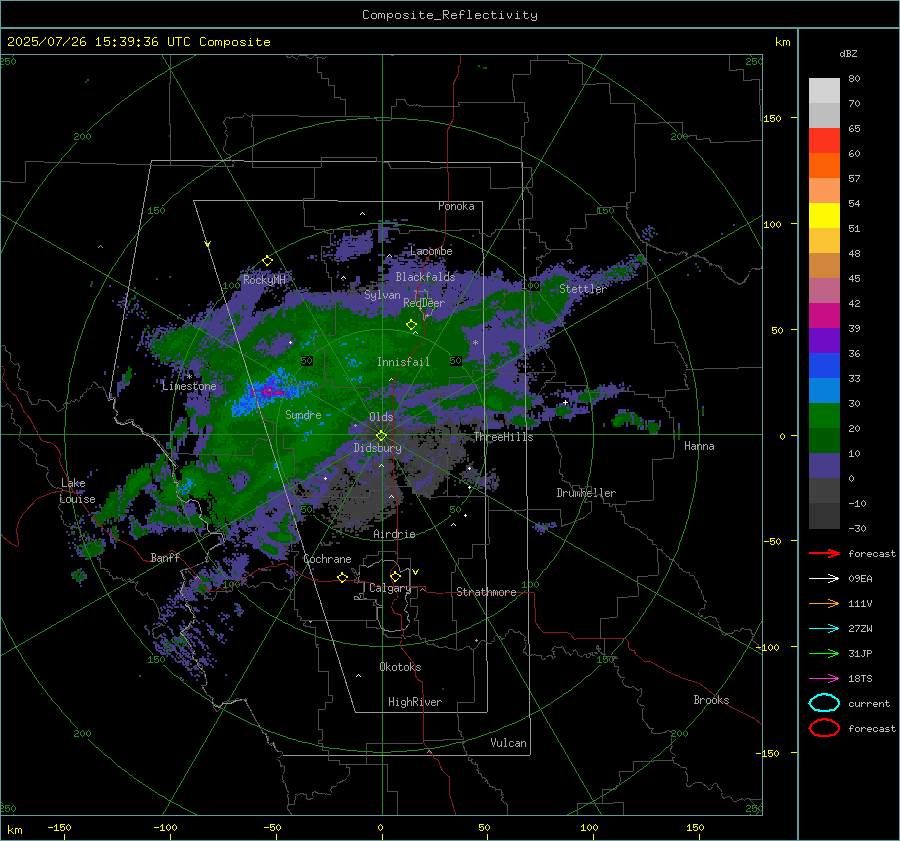Click the yellow radar site marker at Didsbury

[381, 436]
